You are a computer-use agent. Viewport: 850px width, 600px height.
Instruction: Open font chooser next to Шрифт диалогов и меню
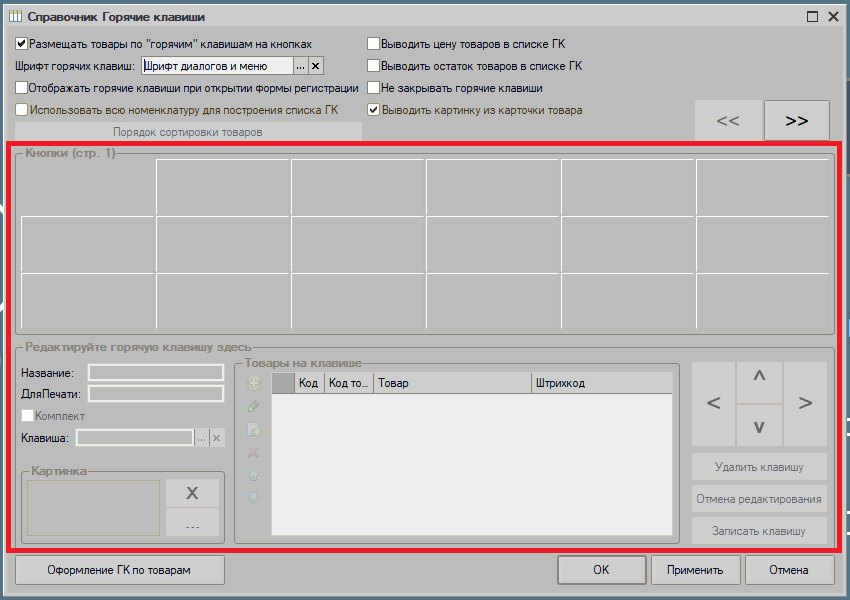click(x=300, y=66)
